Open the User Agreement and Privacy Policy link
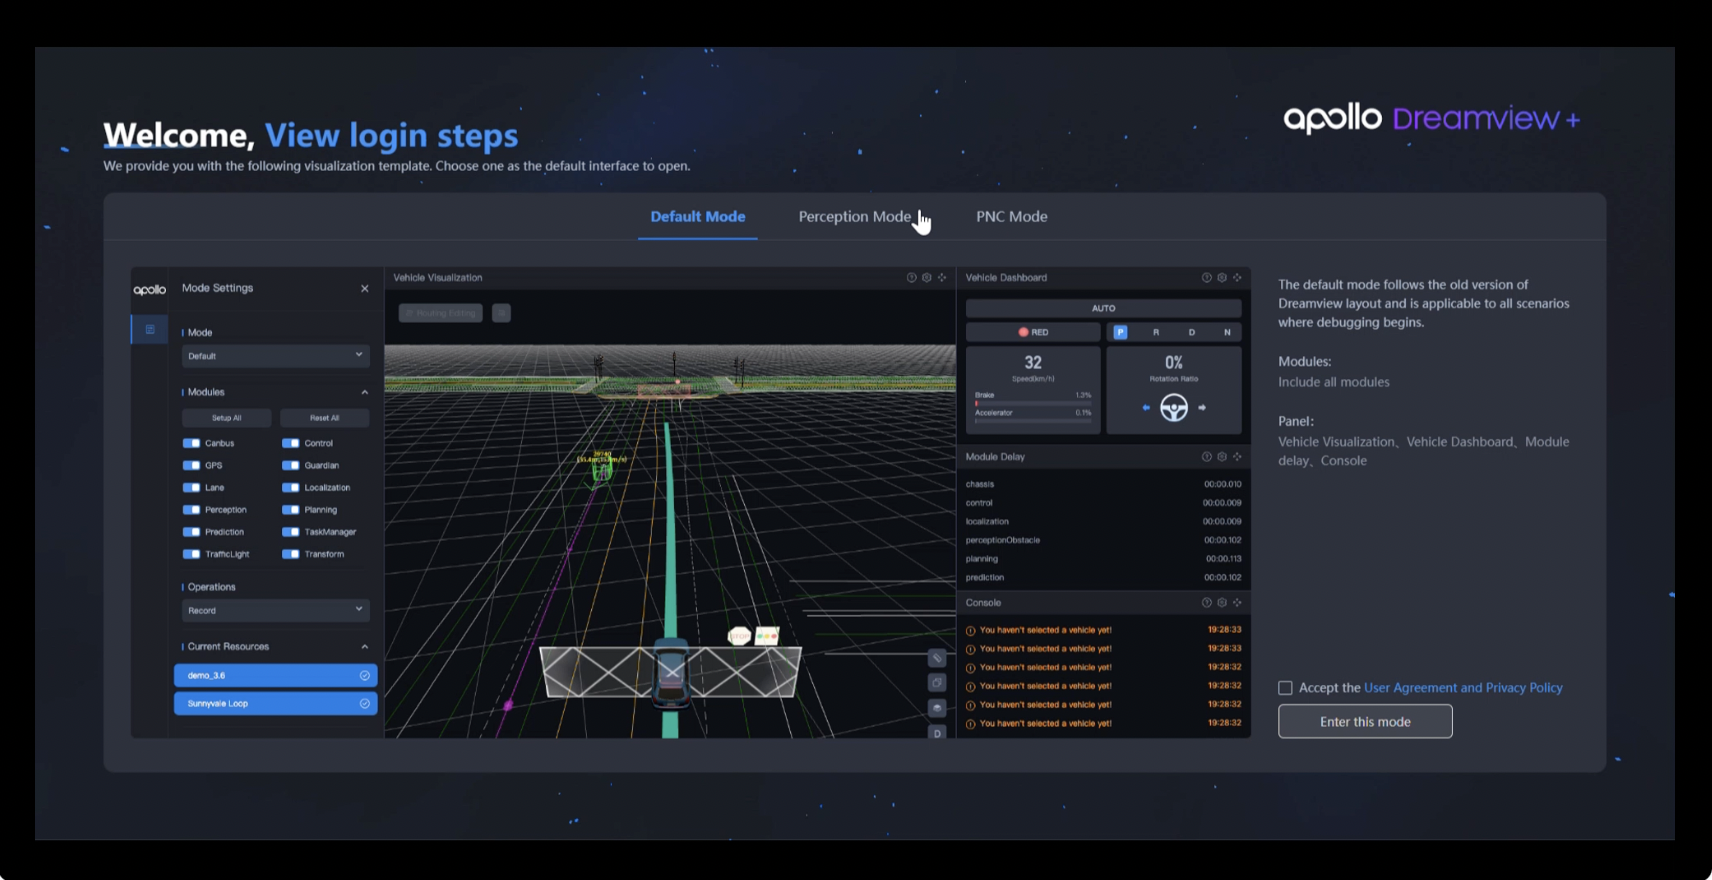This screenshot has height=880, width=1712. (1462, 687)
